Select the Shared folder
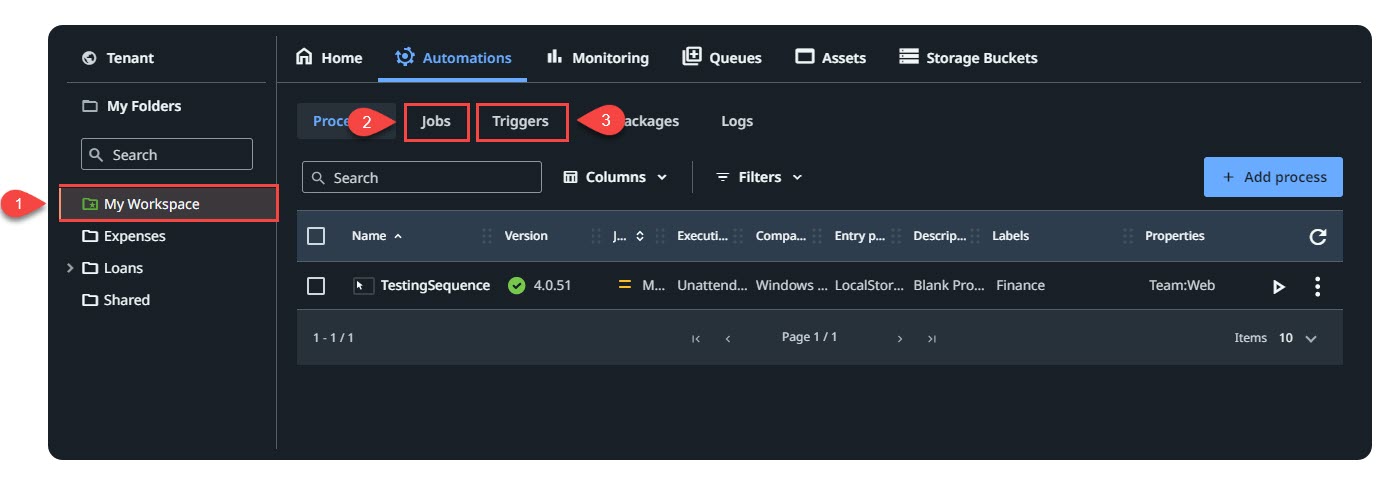1400x487 pixels. (x=116, y=300)
